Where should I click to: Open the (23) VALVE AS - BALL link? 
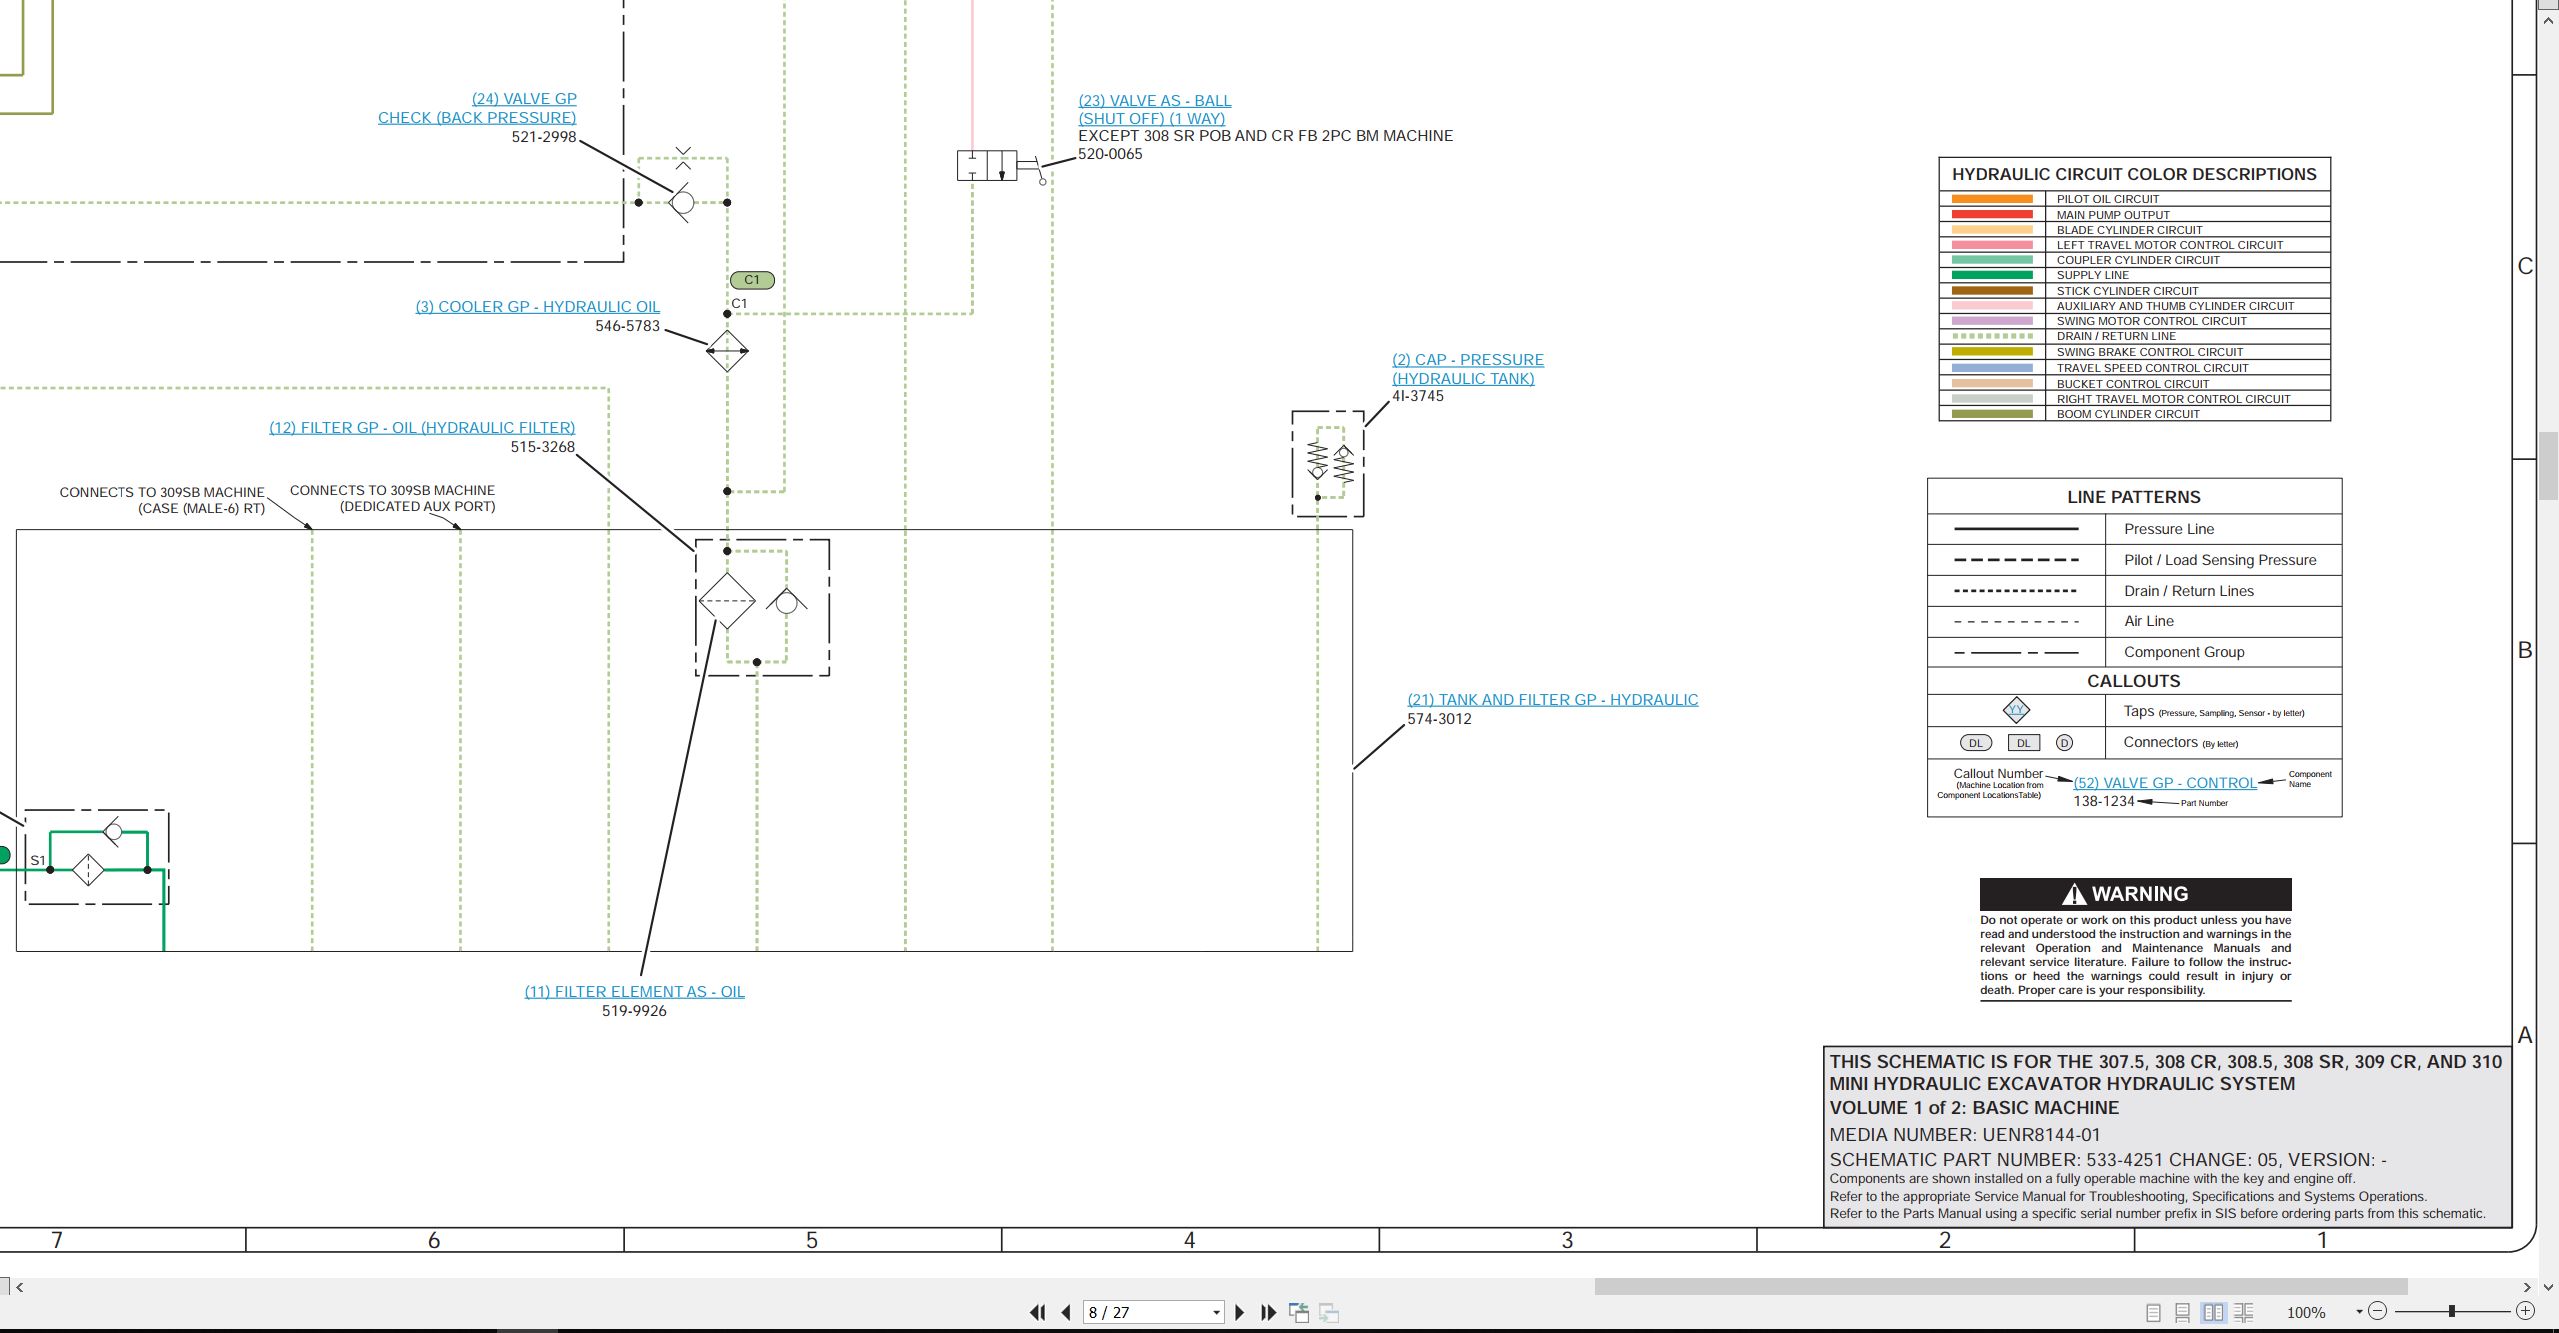(x=1154, y=101)
